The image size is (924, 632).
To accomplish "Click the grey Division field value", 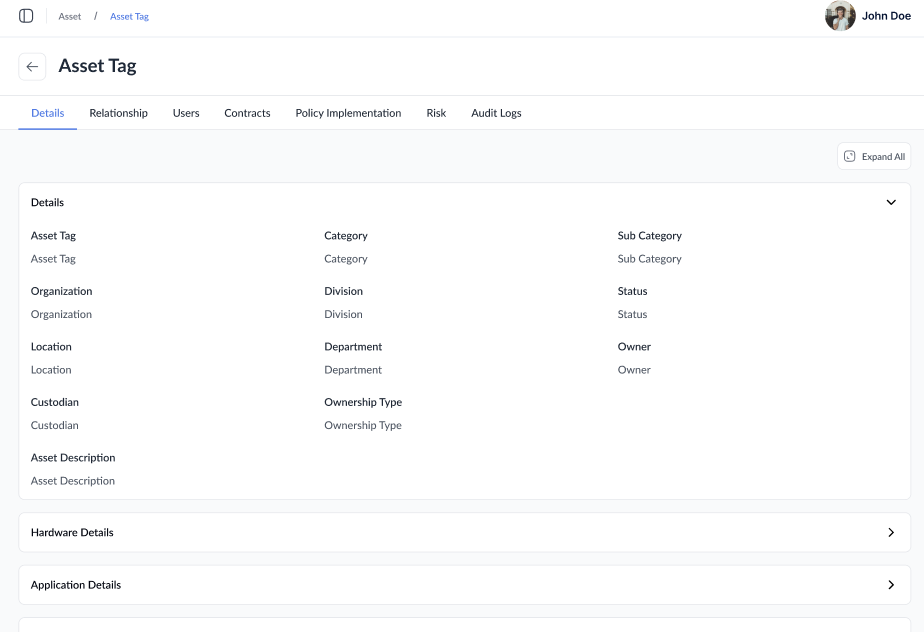I will 343,314.
